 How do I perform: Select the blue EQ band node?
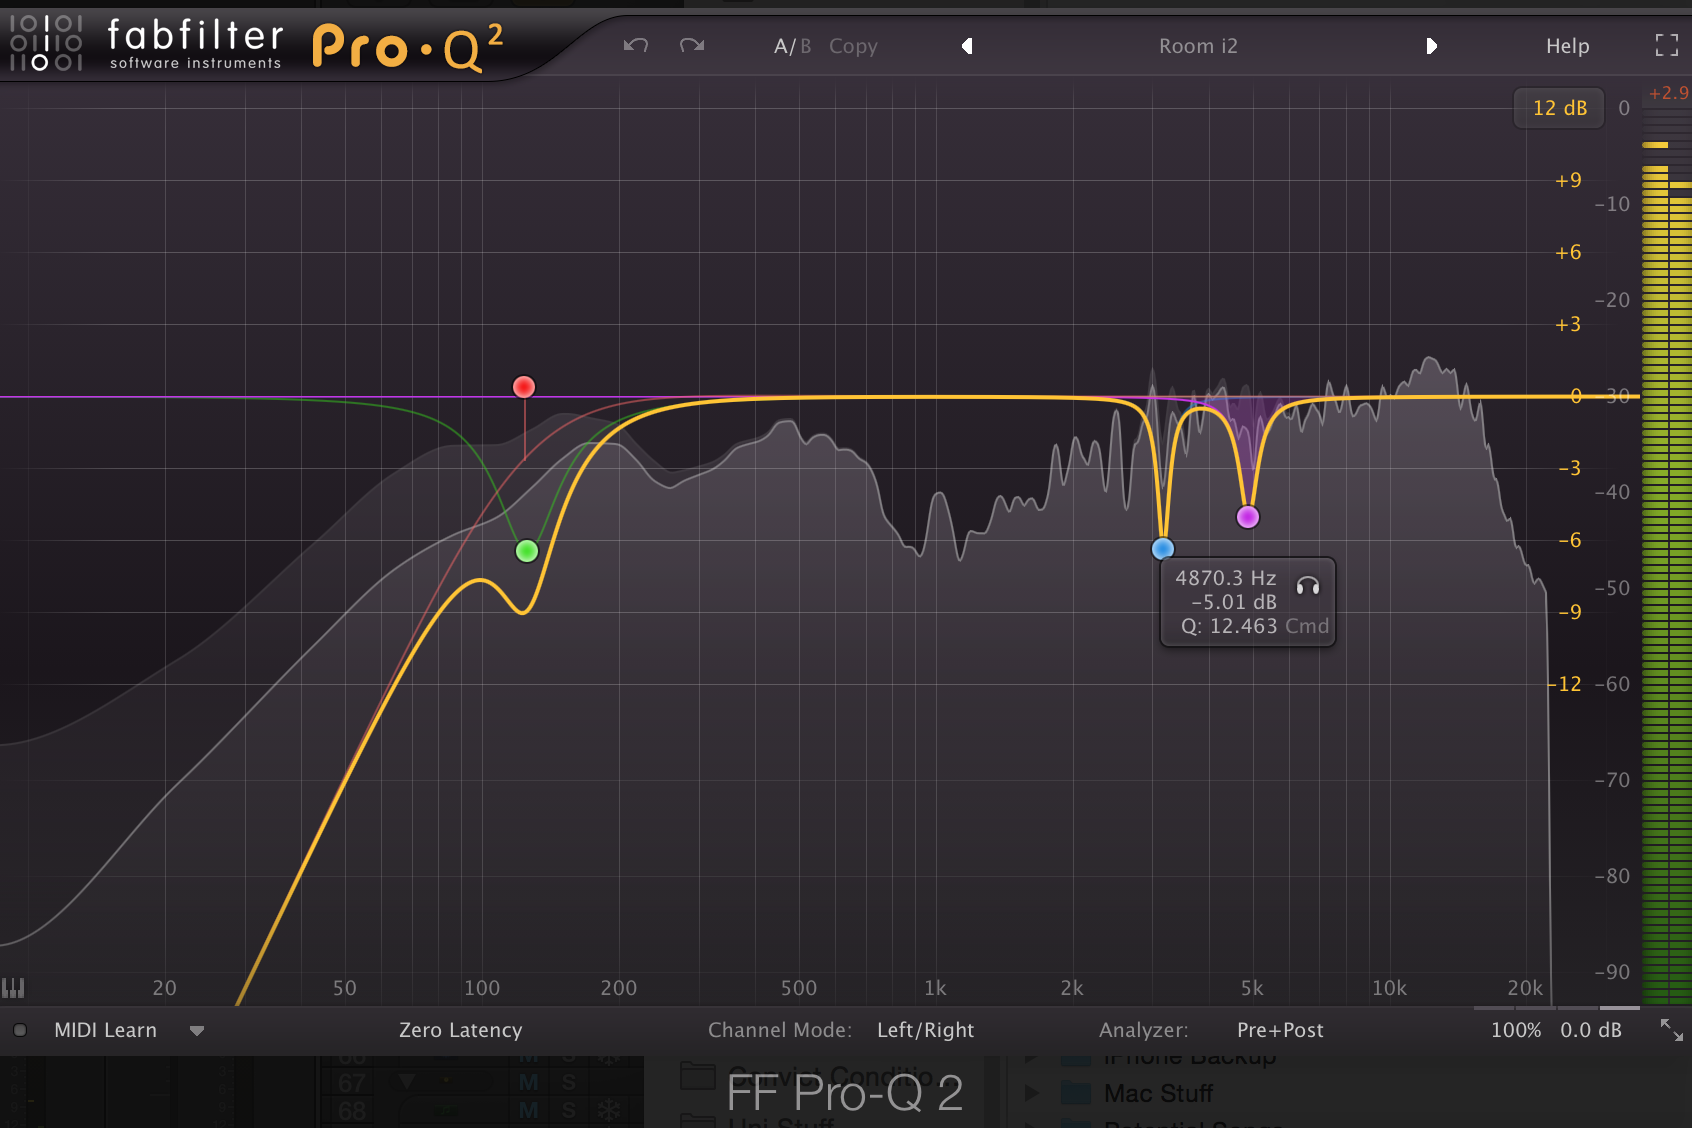(x=1162, y=548)
